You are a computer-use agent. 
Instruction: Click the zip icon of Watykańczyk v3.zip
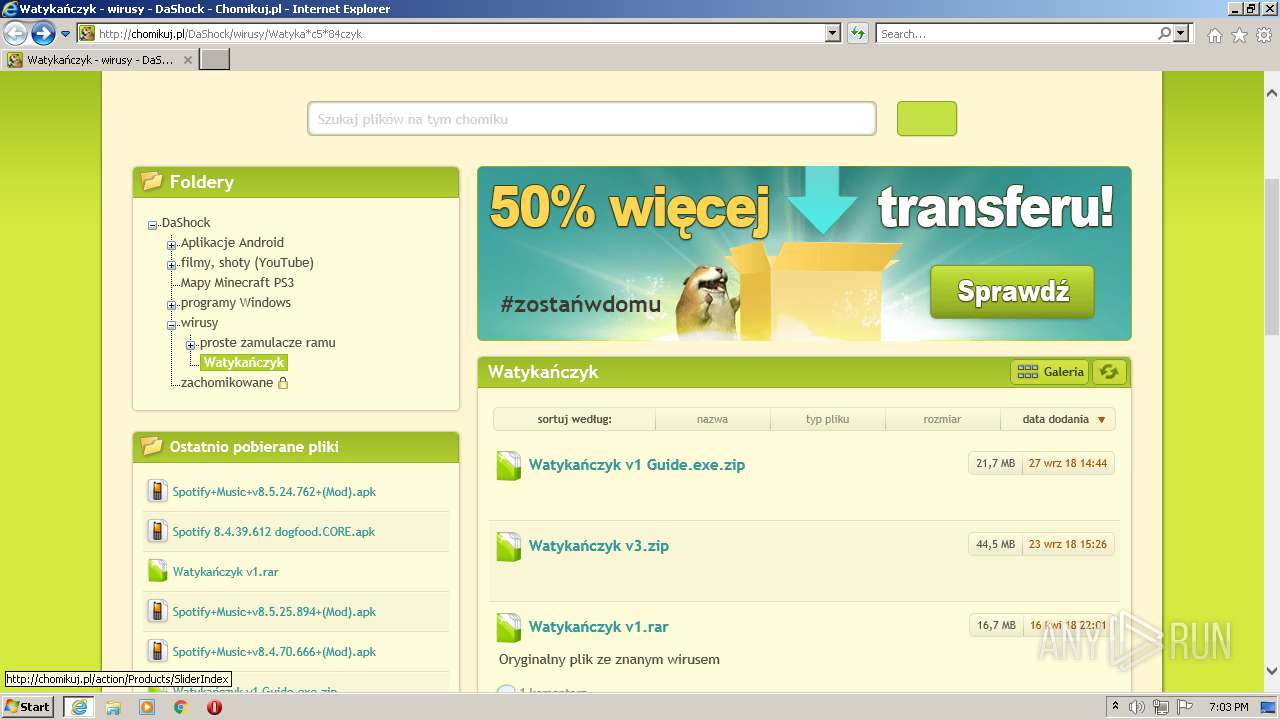click(509, 546)
